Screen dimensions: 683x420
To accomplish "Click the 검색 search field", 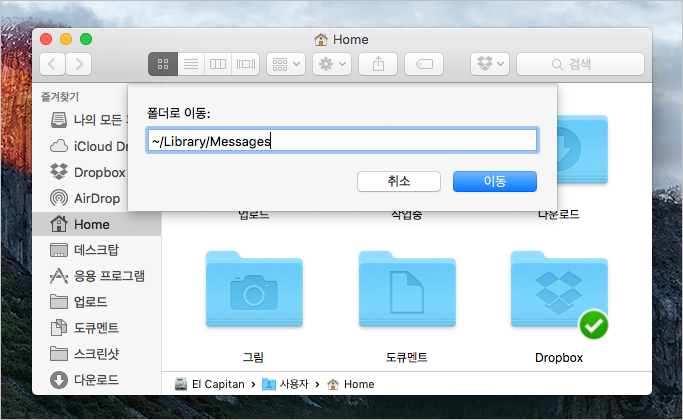I will tap(580, 64).
